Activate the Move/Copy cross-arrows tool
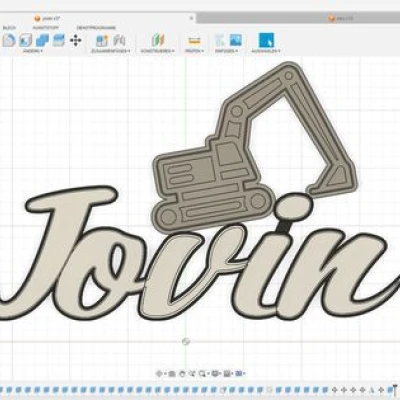Image resolution: width=400 pixels, height=400 pixels. 76,41
